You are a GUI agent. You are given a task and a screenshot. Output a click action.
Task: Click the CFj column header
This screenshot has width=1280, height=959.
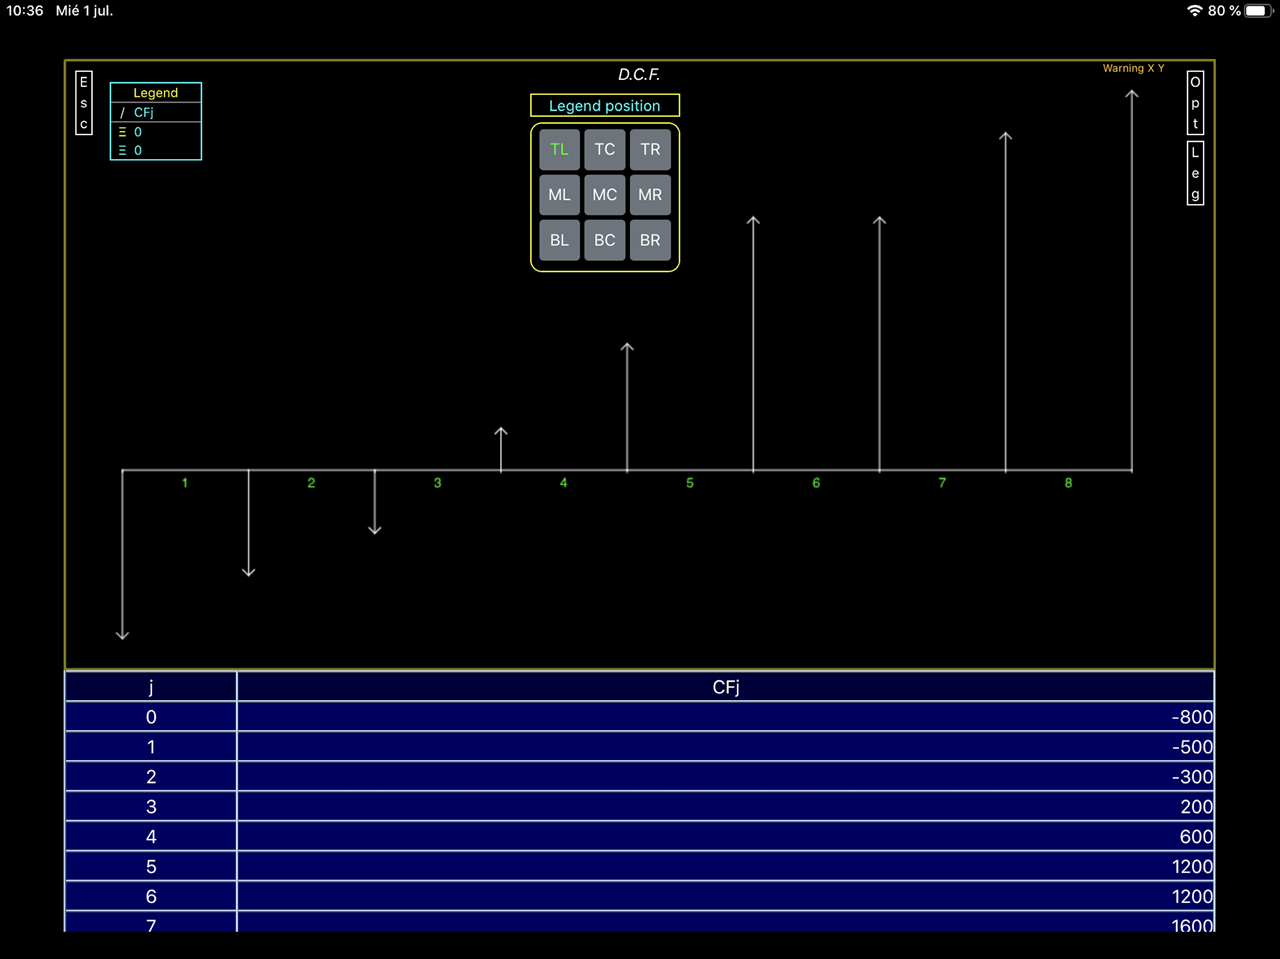[726, 687]
